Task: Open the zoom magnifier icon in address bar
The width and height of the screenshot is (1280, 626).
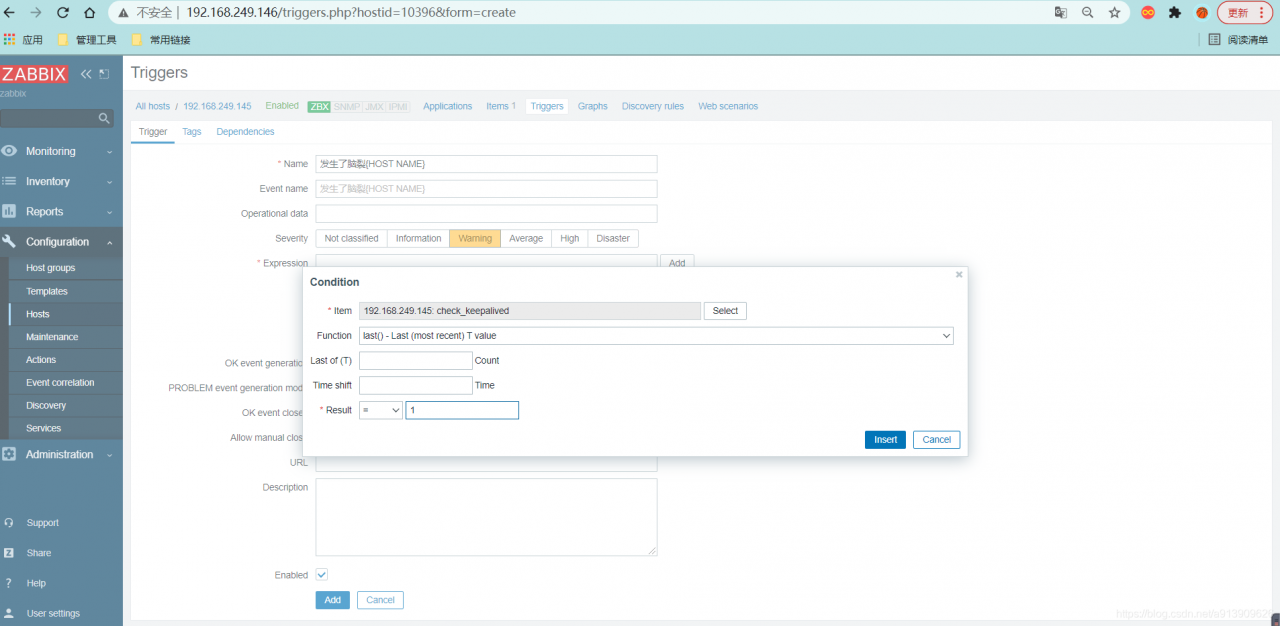Action: [1087, 13]
